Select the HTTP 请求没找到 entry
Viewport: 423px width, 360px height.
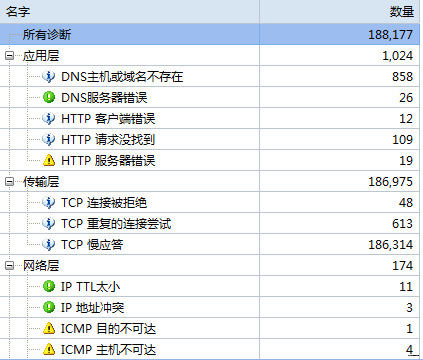click(108, 140)
